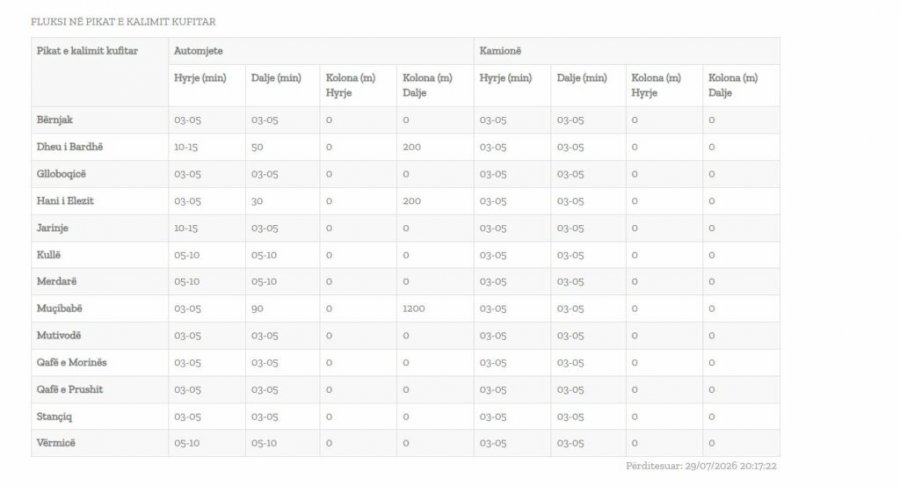900x486 pixels.
Task: Click the Vërmicë row label
Action: 56,443
